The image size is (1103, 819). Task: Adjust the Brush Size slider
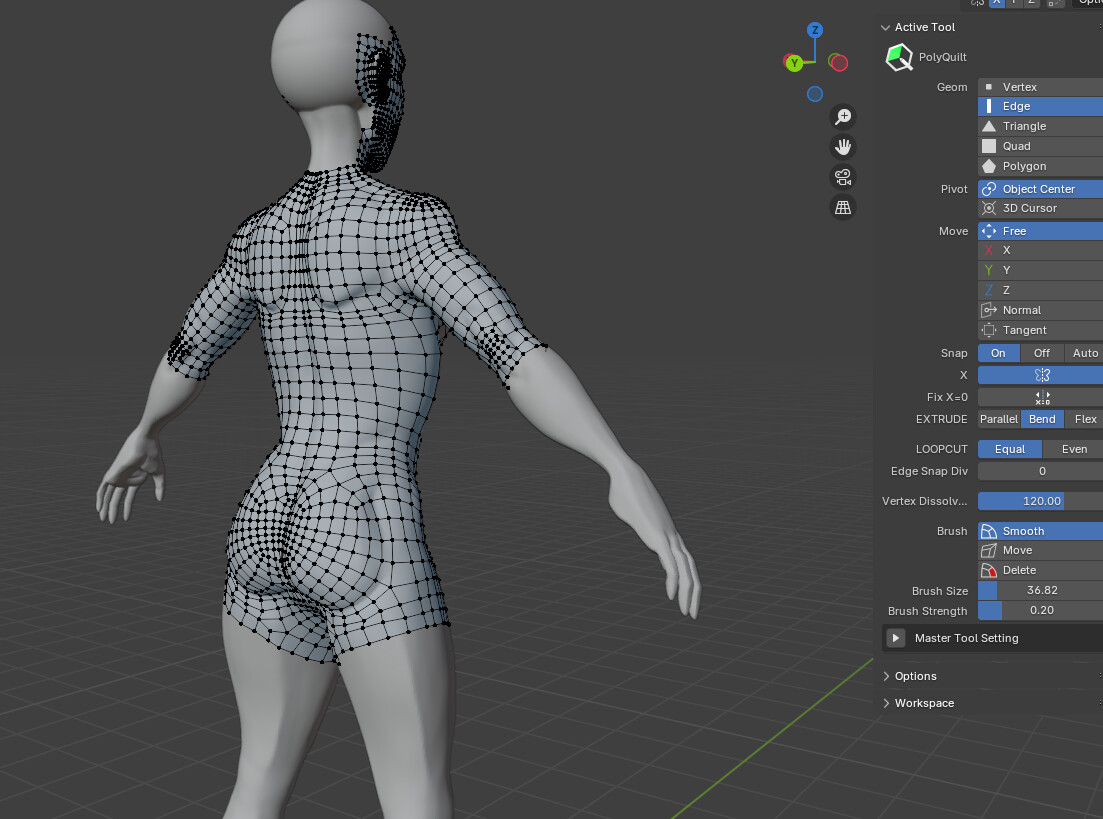click(1040, 590)
